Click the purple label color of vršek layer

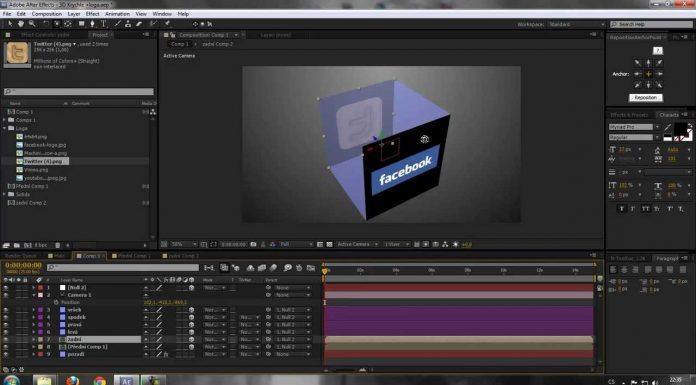[x=40, y=310]
